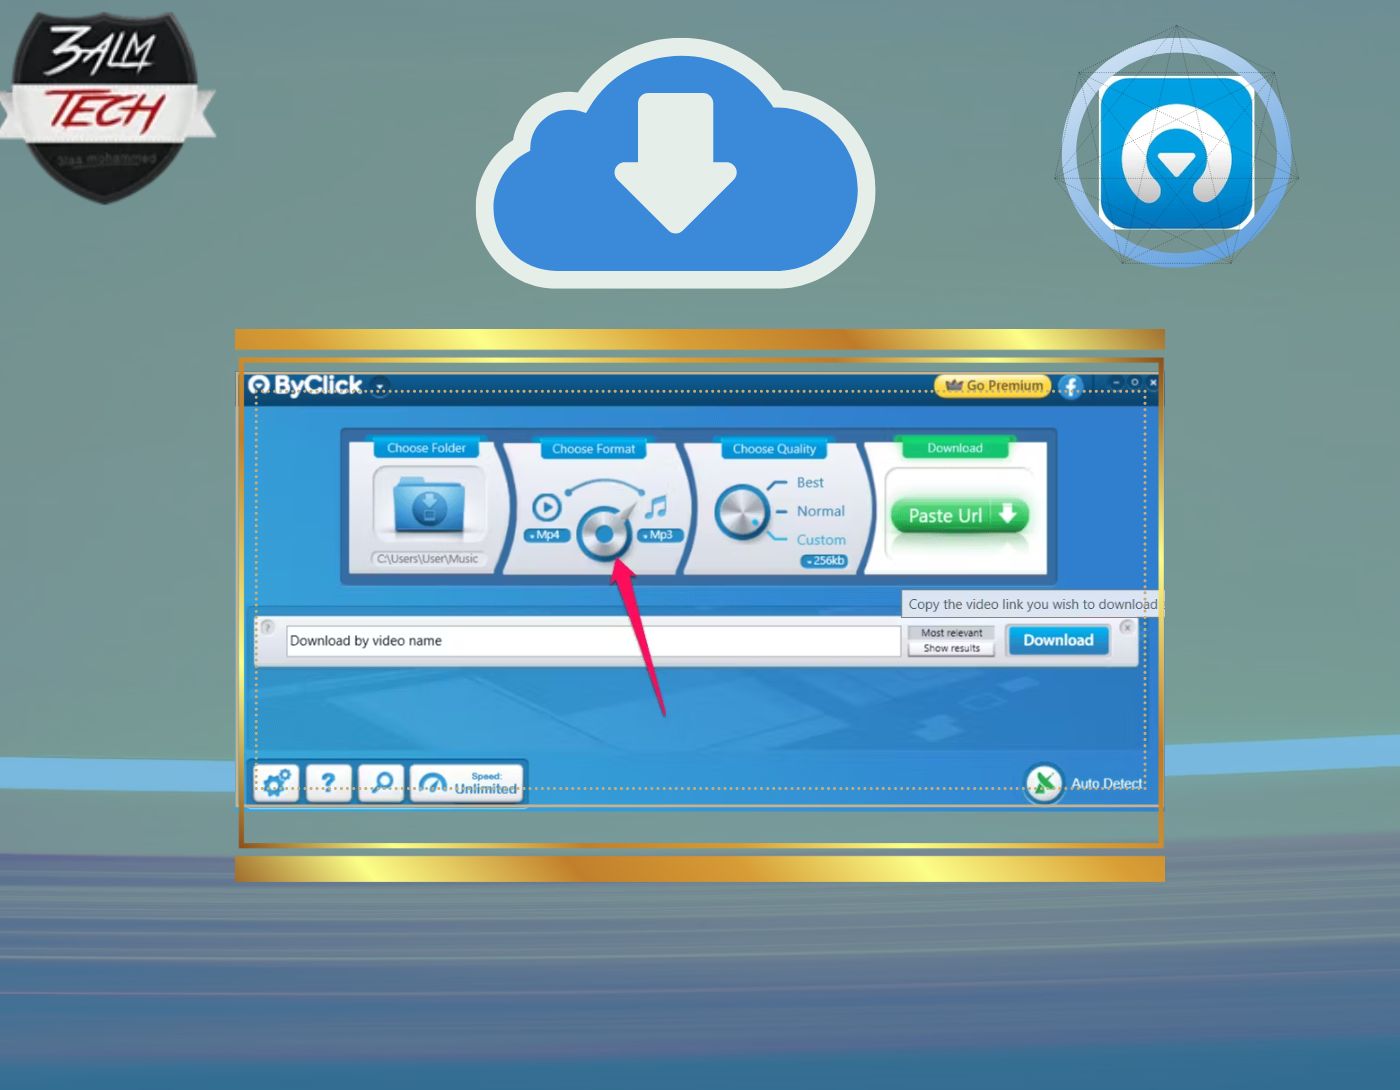
Task: Maximize the ByClick window
Action: point(1134,382)
